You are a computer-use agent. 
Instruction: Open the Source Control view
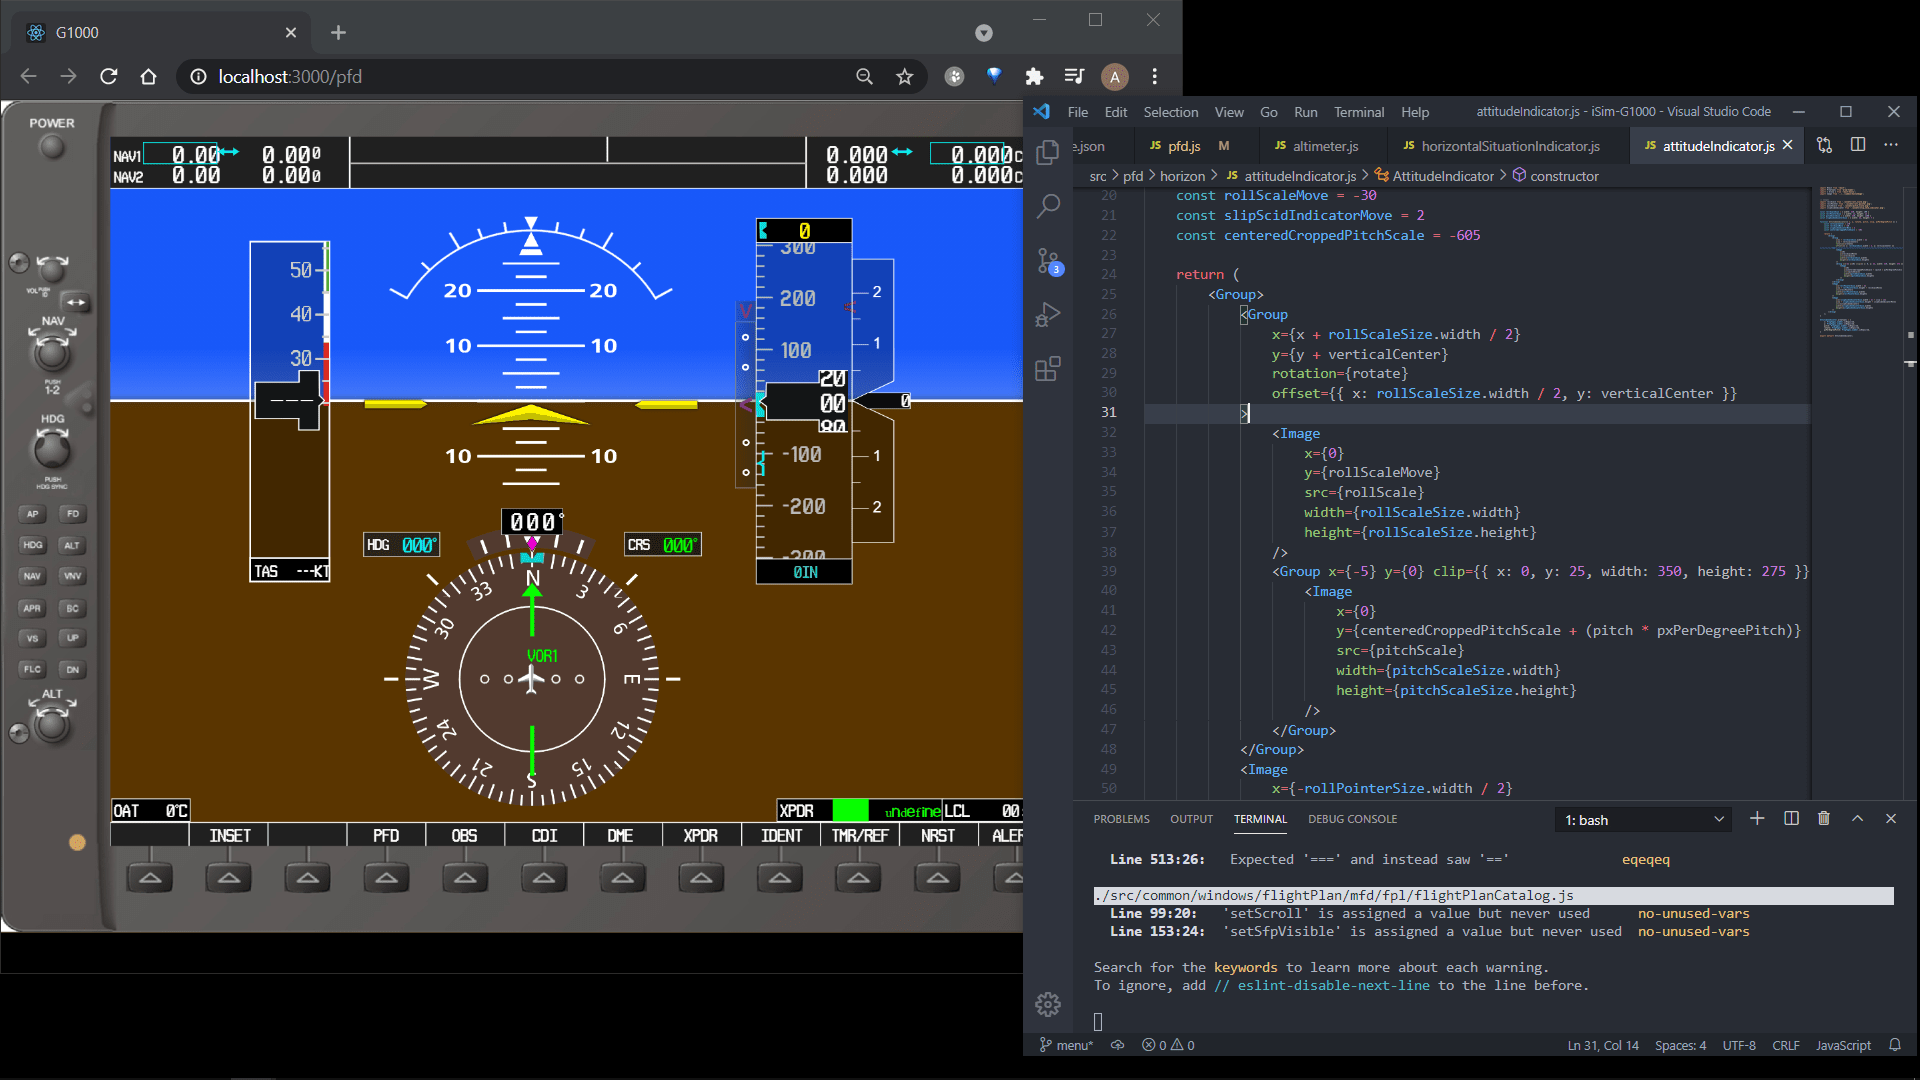pos(1047,261)
